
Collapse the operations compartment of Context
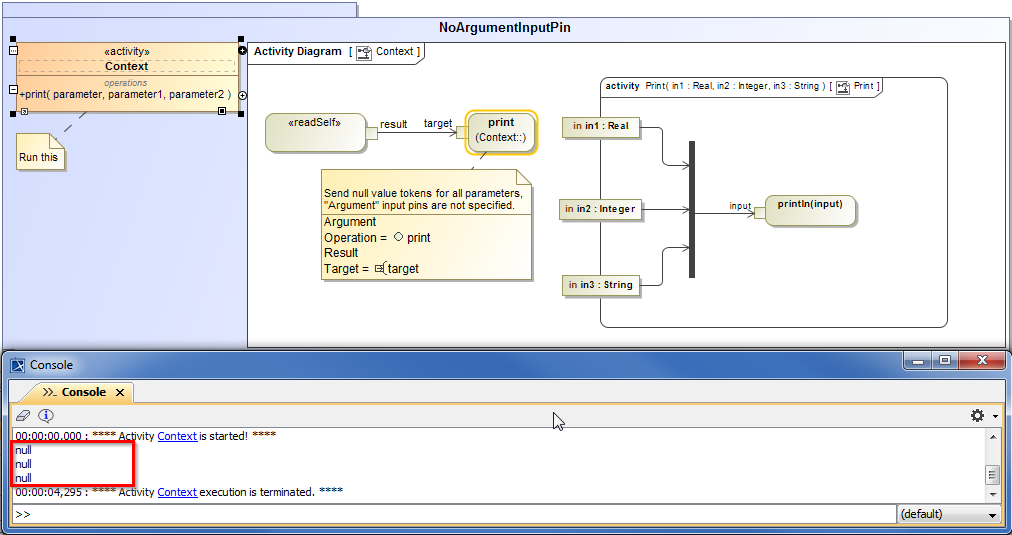[13, 90]
